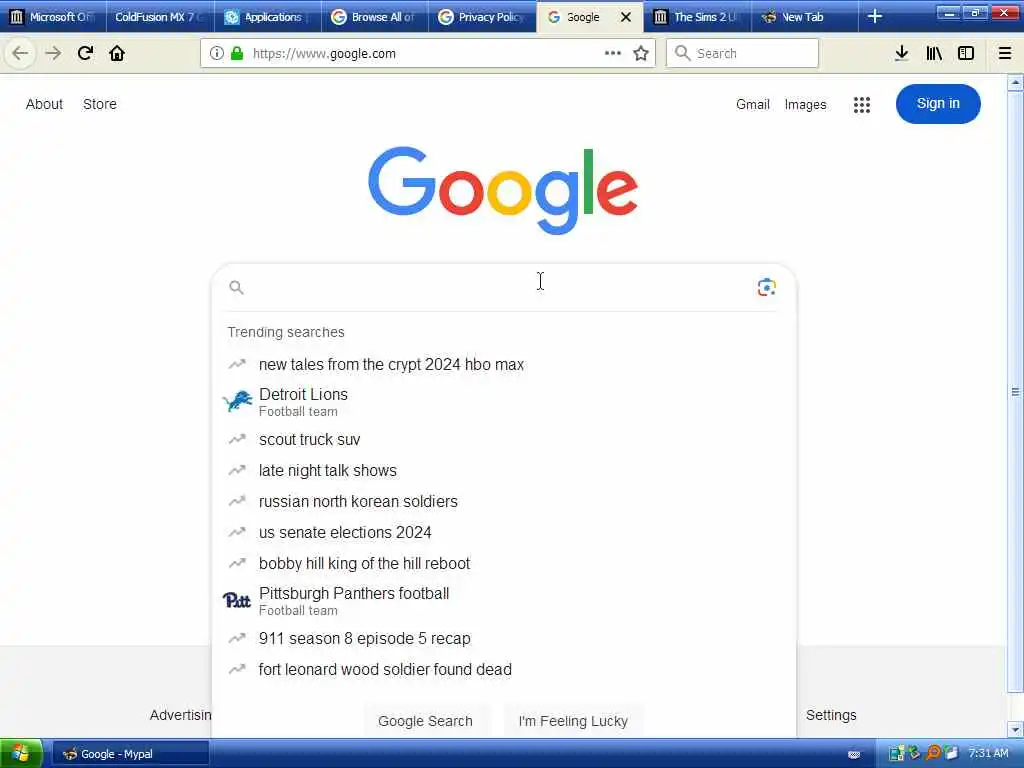Open the Advertising footer link
The width and height of the screenshot is (1024, 768).
[x=180, y=715]
